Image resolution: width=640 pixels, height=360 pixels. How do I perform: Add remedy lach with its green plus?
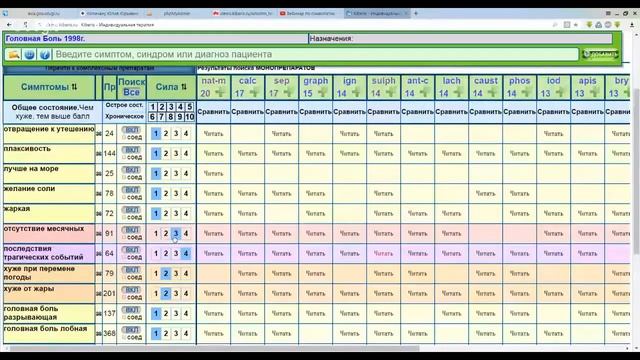(458, 93)
